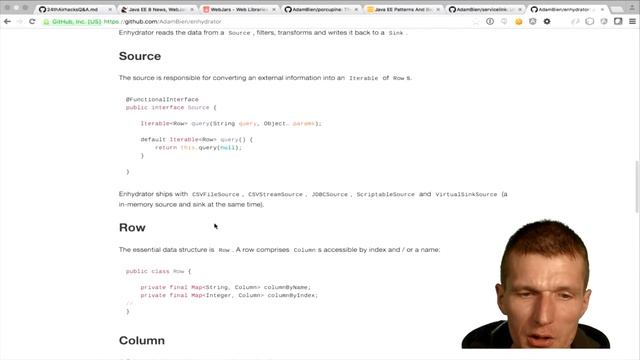Open a new tab with new-tab button
This screenshot has height=360, width=640.
tap(616, 9)
